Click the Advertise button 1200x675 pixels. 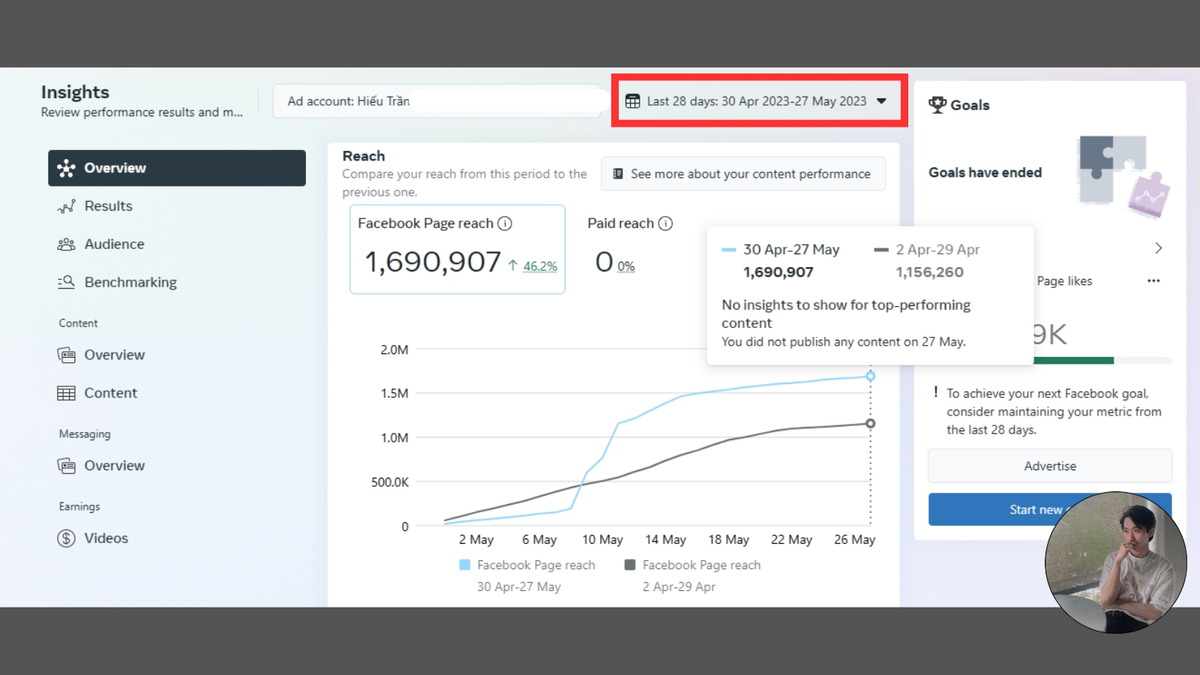click(x=1050, y=466)
